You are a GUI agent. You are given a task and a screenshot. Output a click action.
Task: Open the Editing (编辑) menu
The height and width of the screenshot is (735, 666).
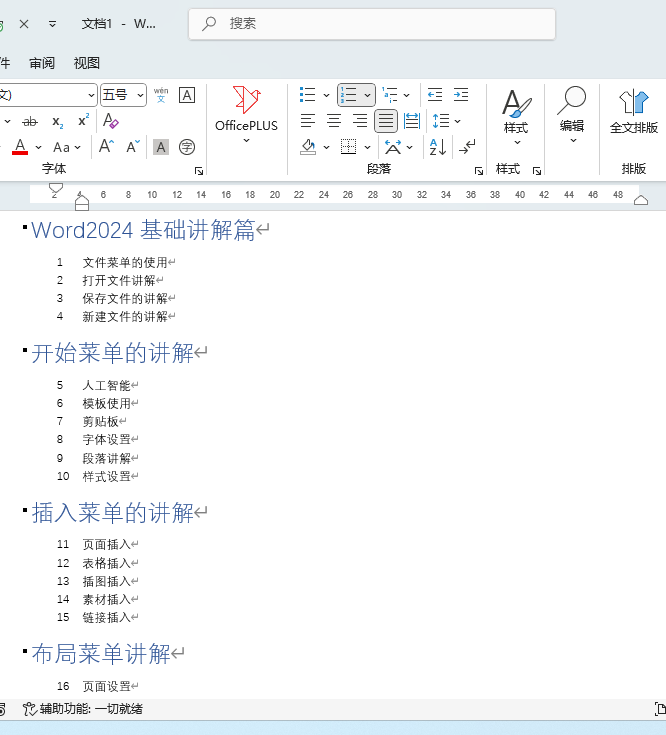[572, 115]
